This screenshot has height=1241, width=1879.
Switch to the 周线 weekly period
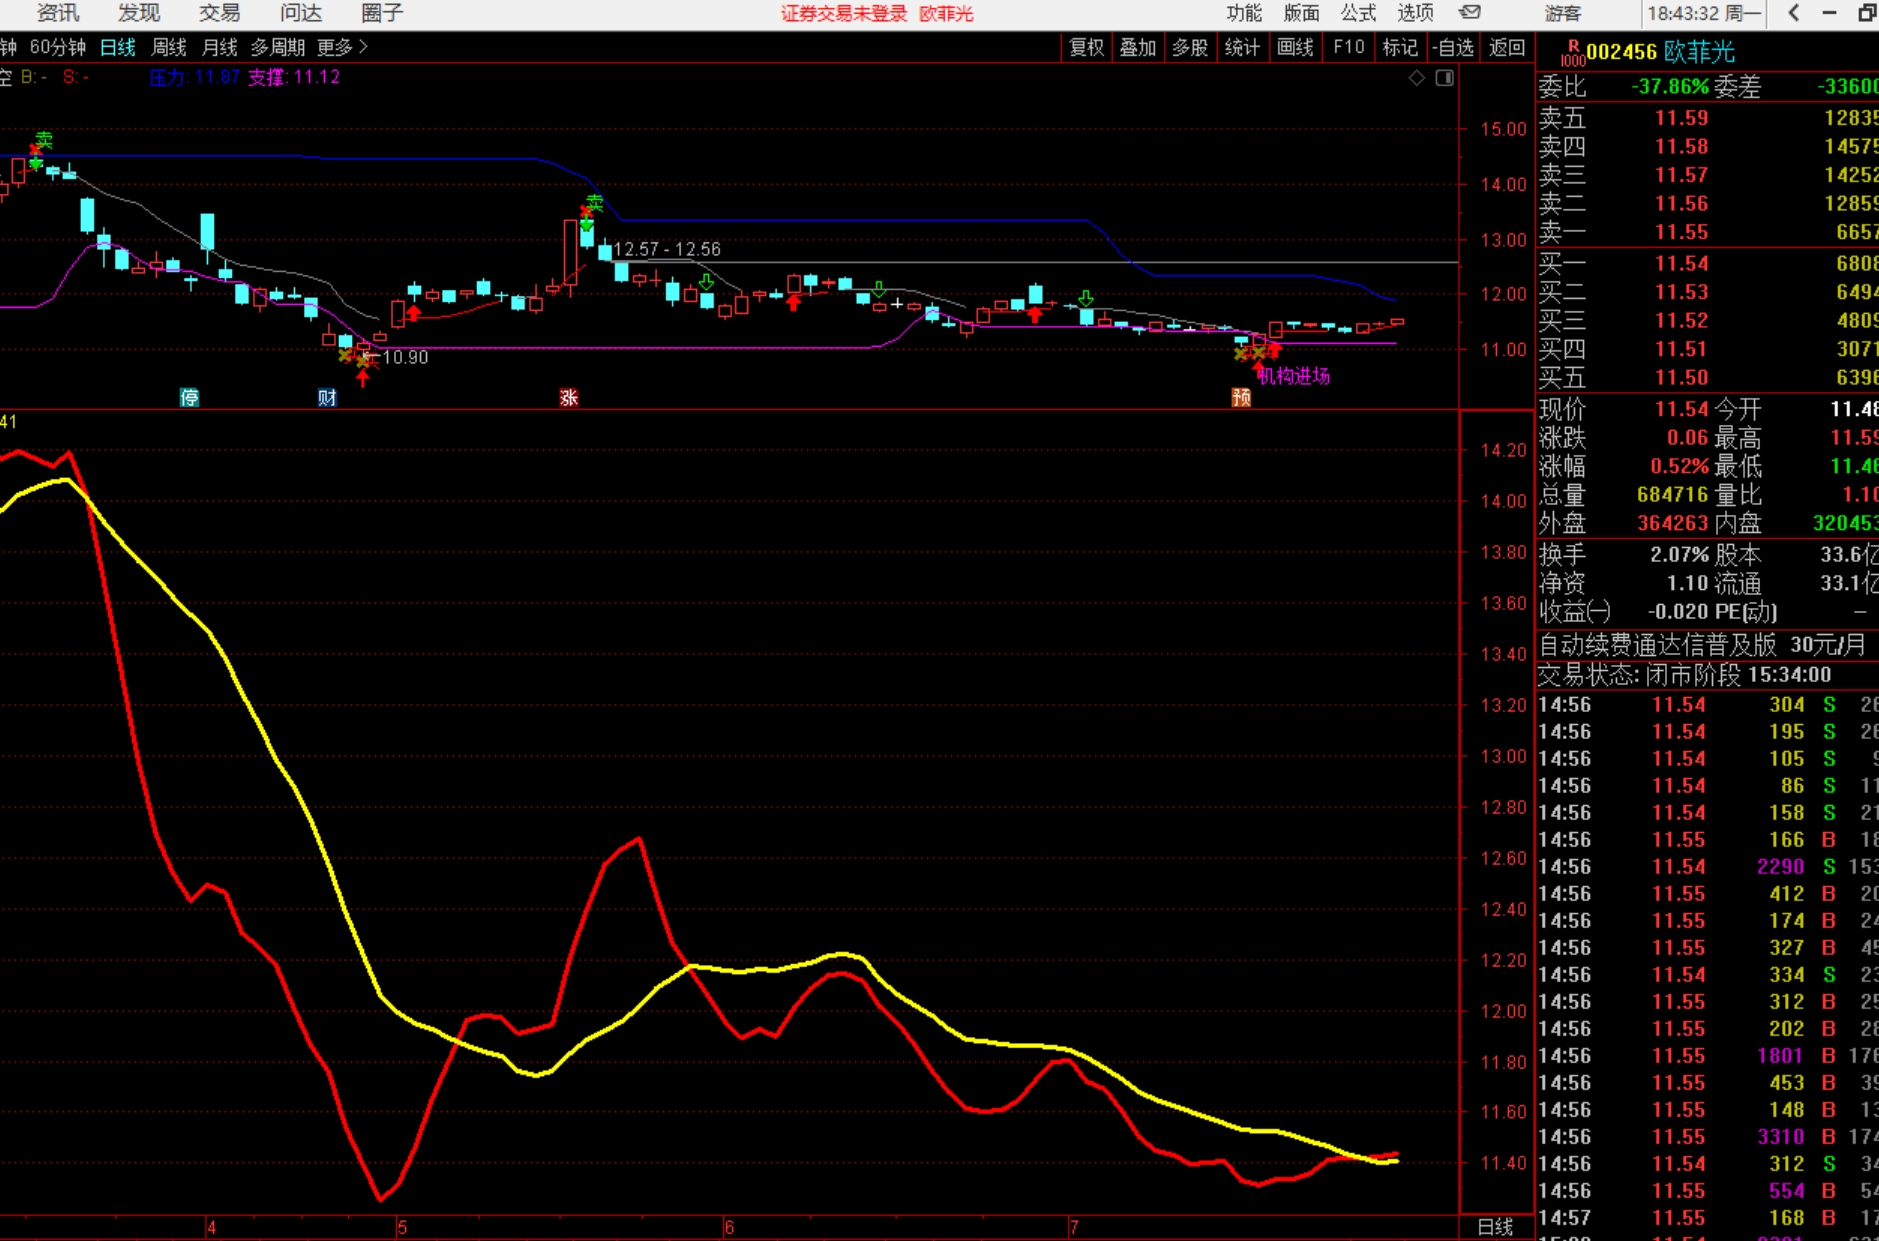(x=169, y=47)
